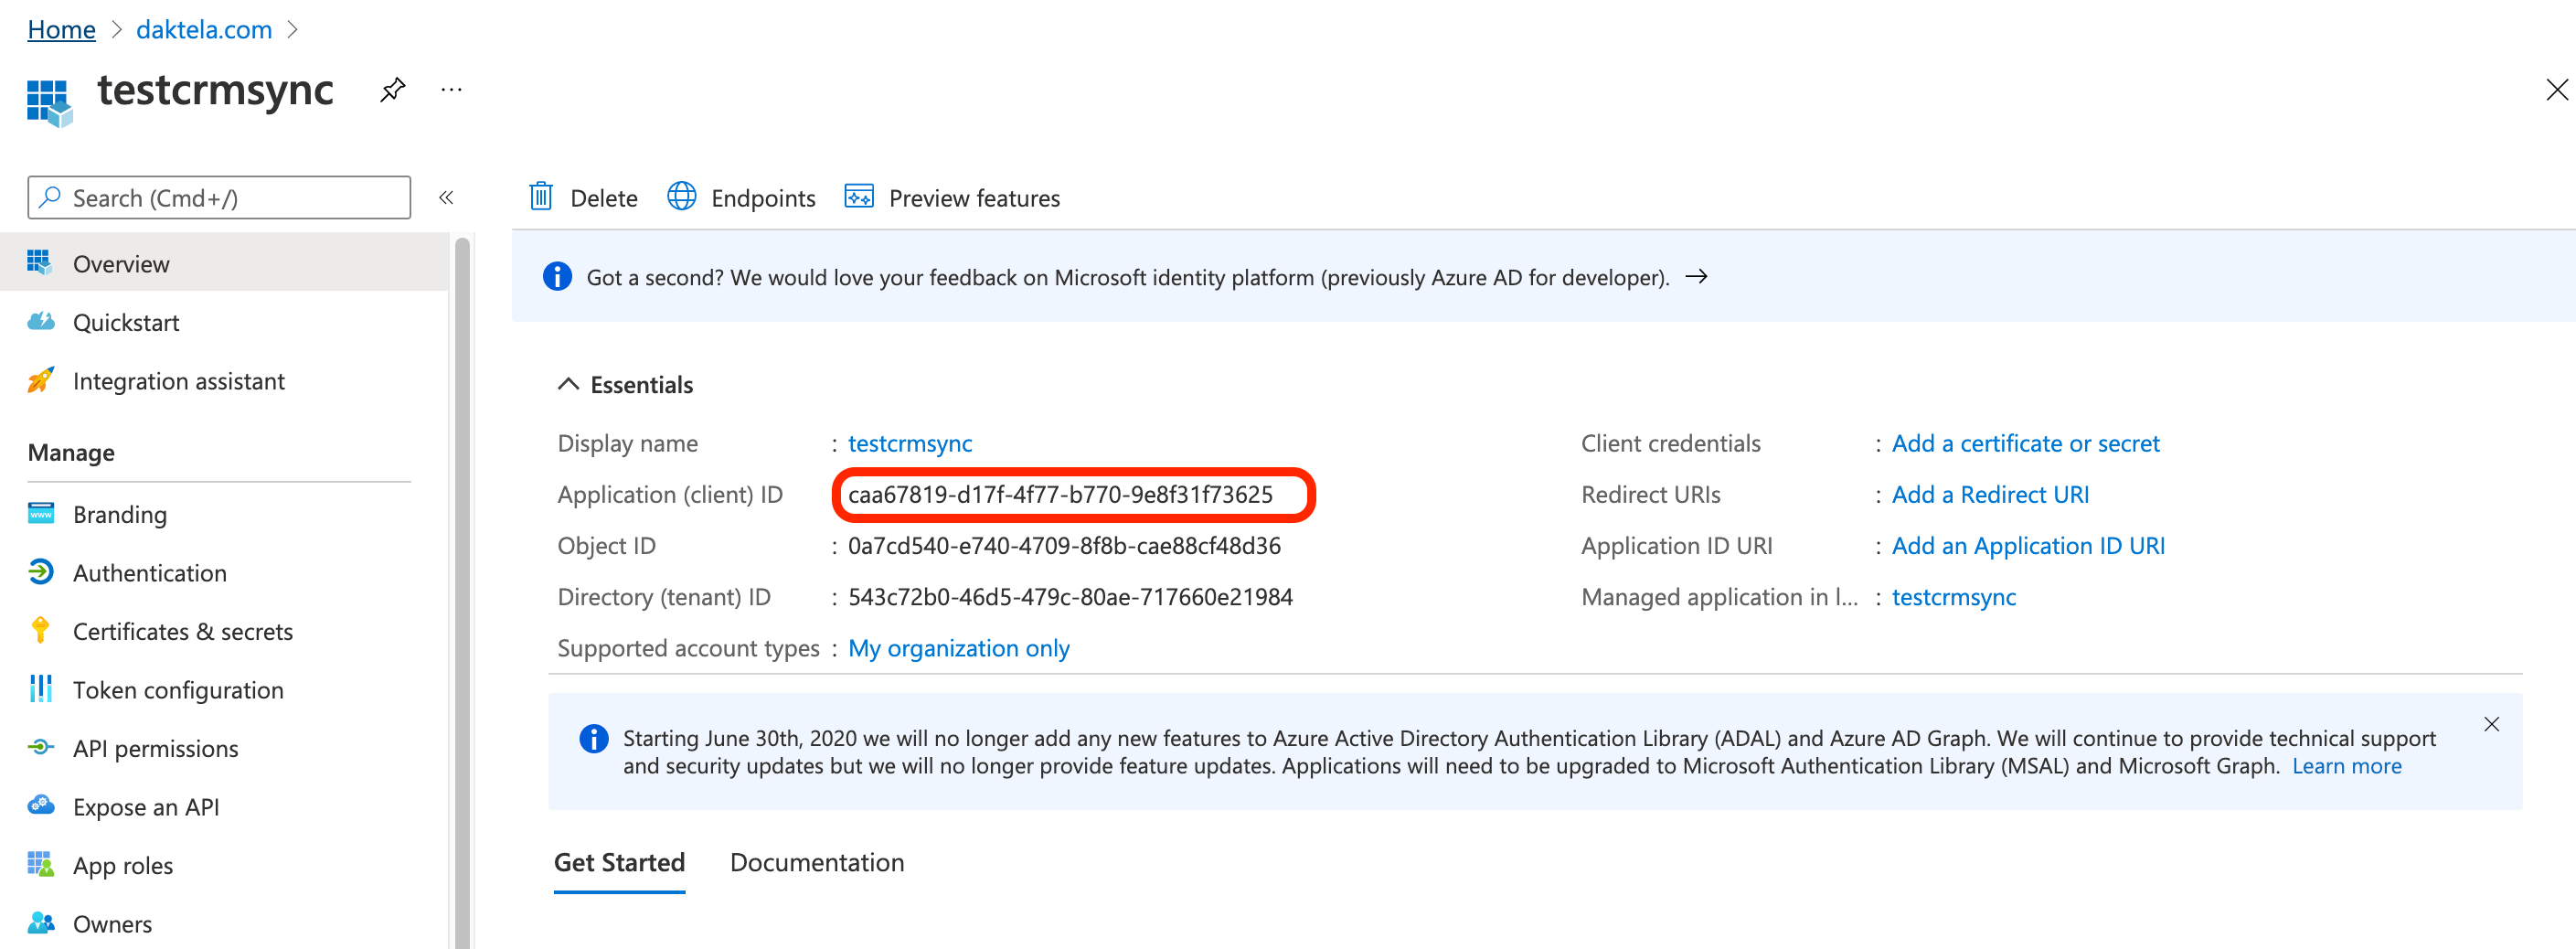
Task: Open Add a certificate or secret
Action: [2025, 443]
